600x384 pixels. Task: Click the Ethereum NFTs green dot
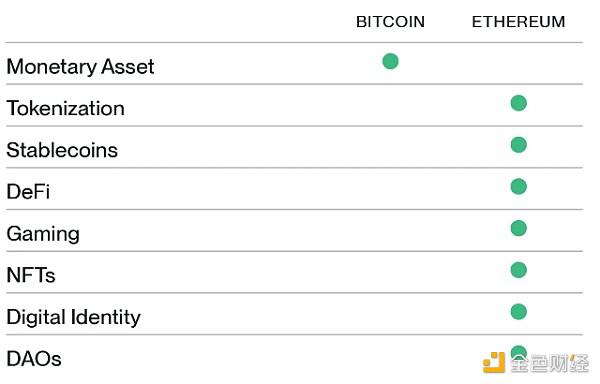tap(518, 270)
